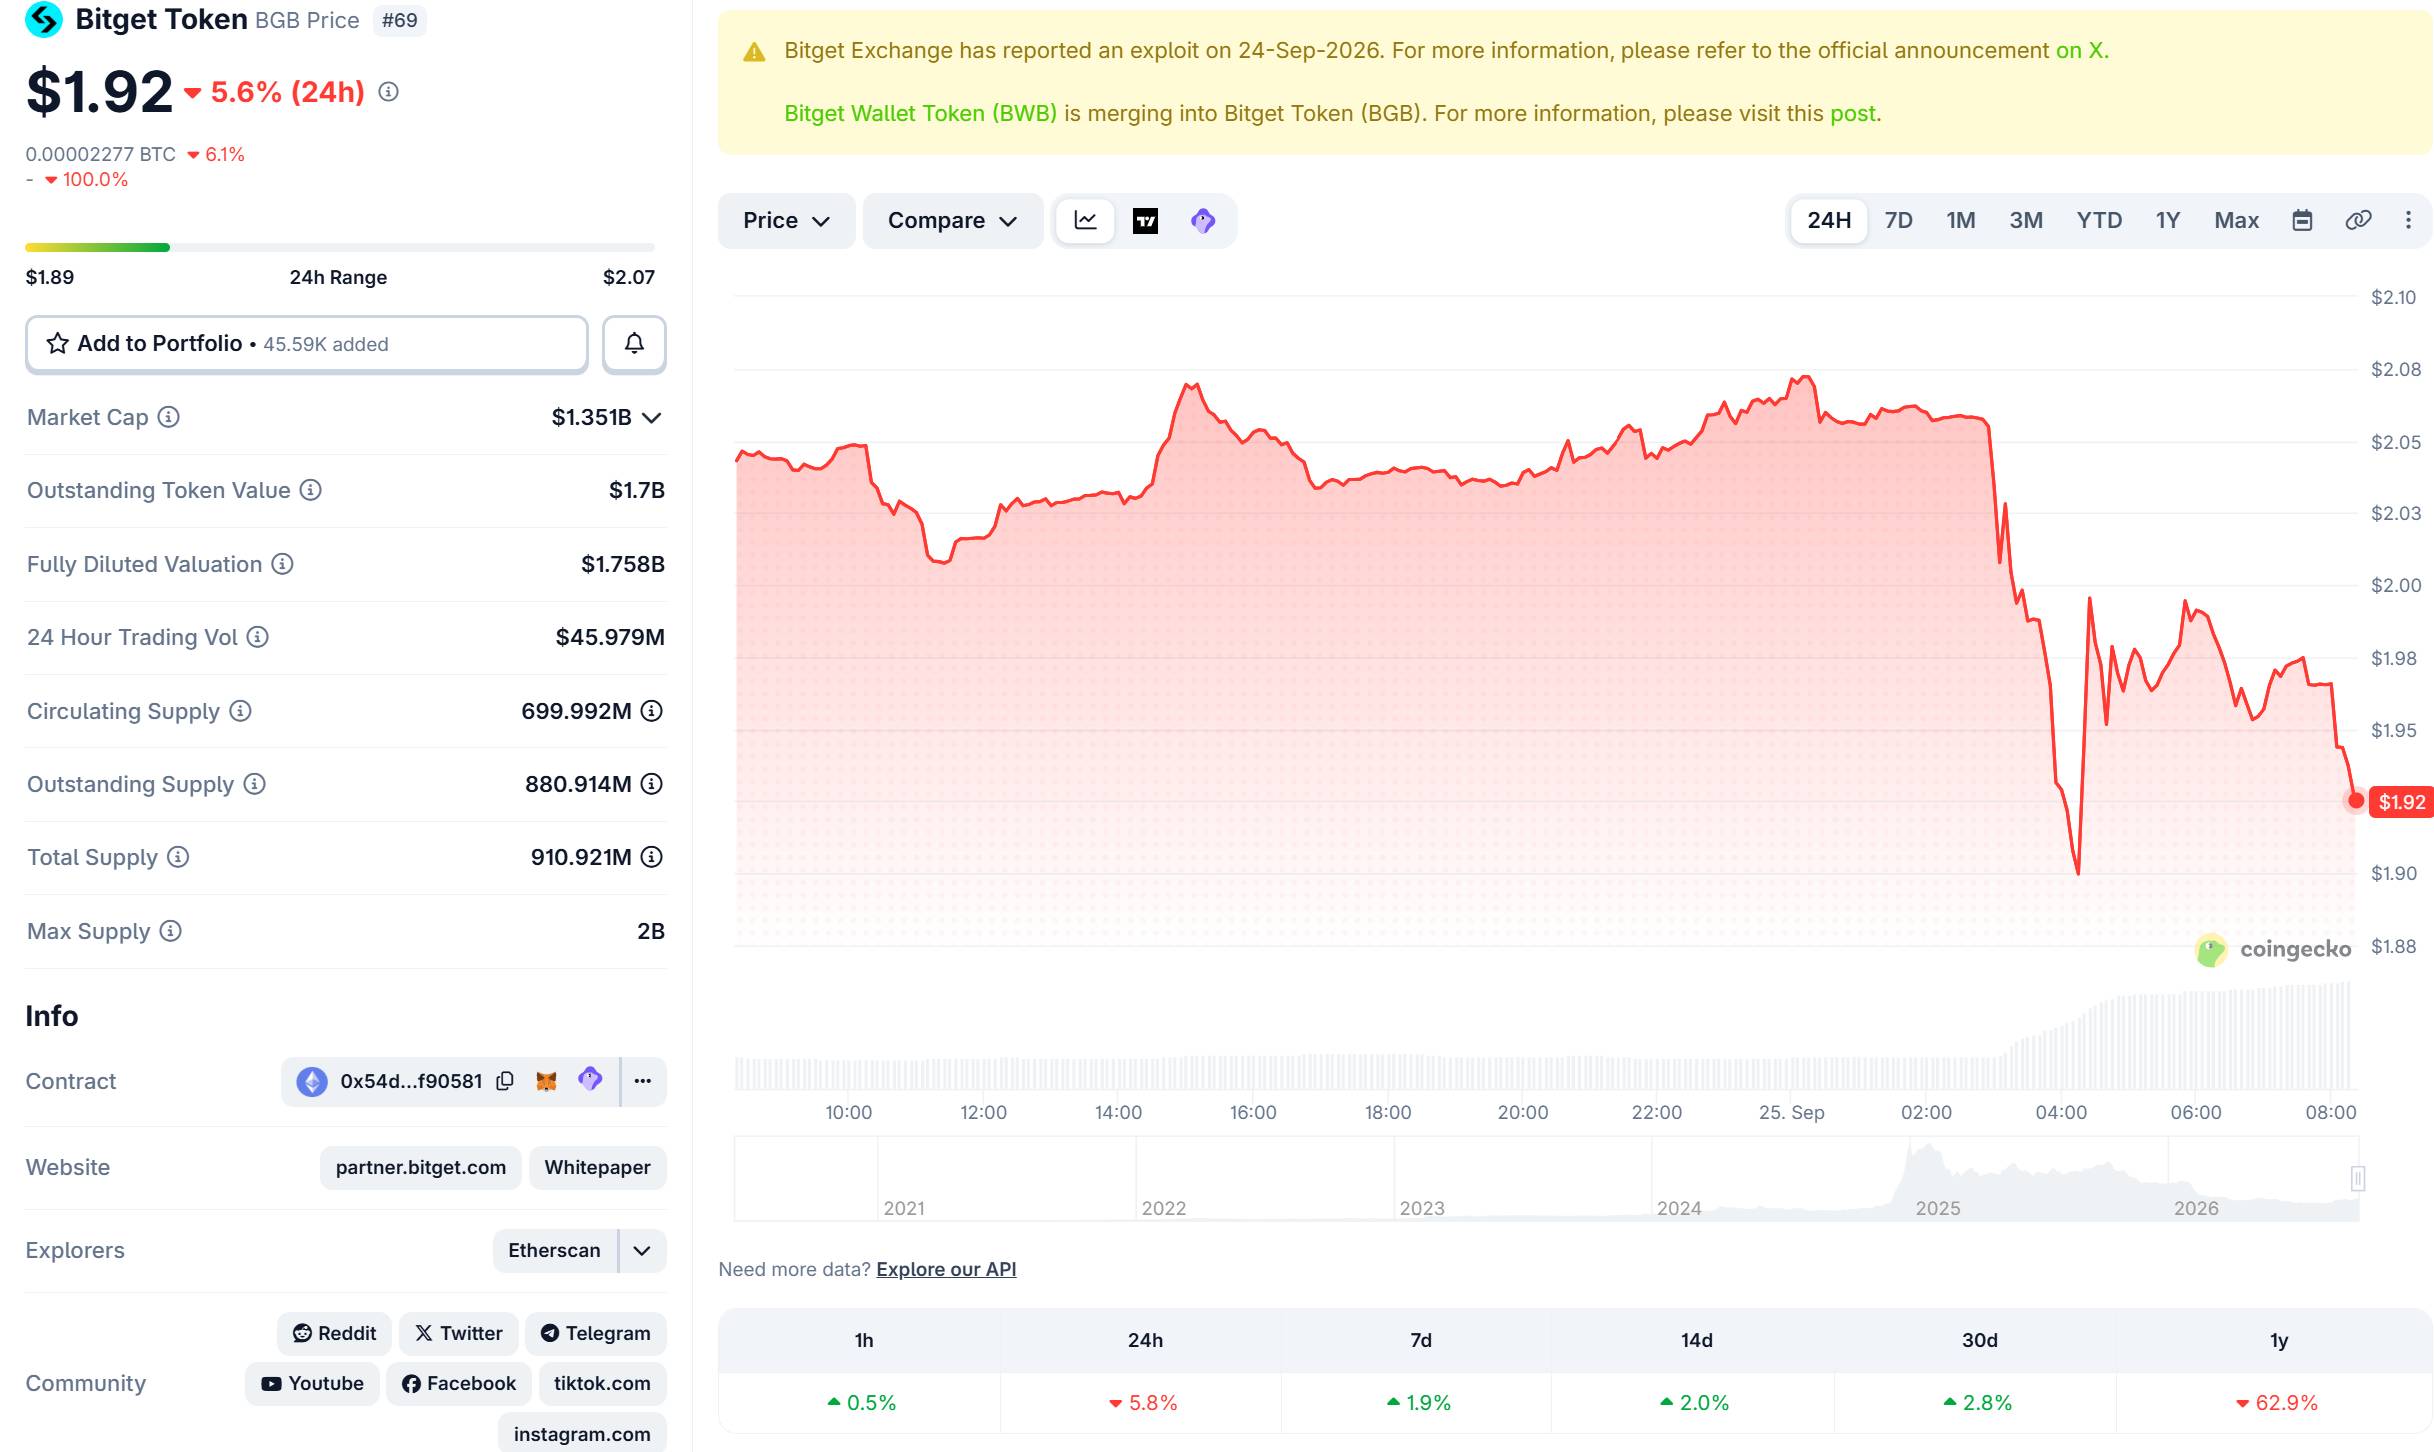
Task: Select the purple gem chart toolbar icon
Action: pyautogui.click(x=1203, y=221)
